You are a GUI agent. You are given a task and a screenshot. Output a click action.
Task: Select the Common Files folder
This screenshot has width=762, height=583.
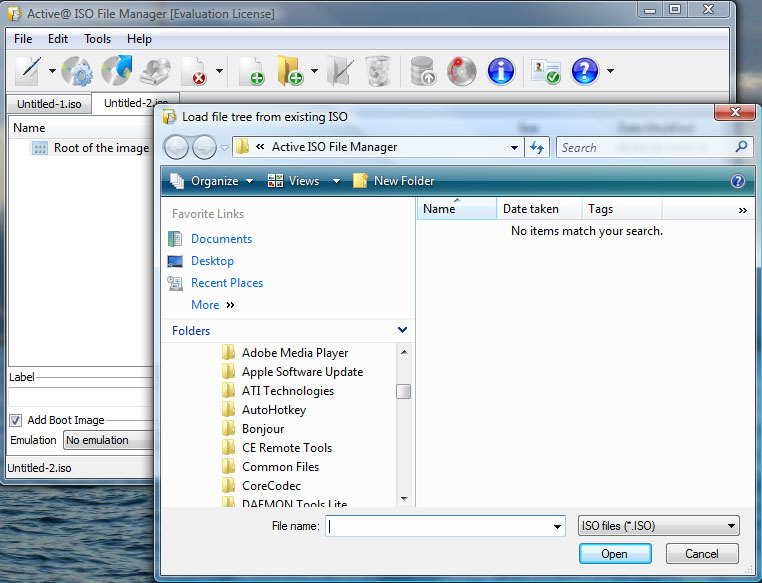click(271, 467)
